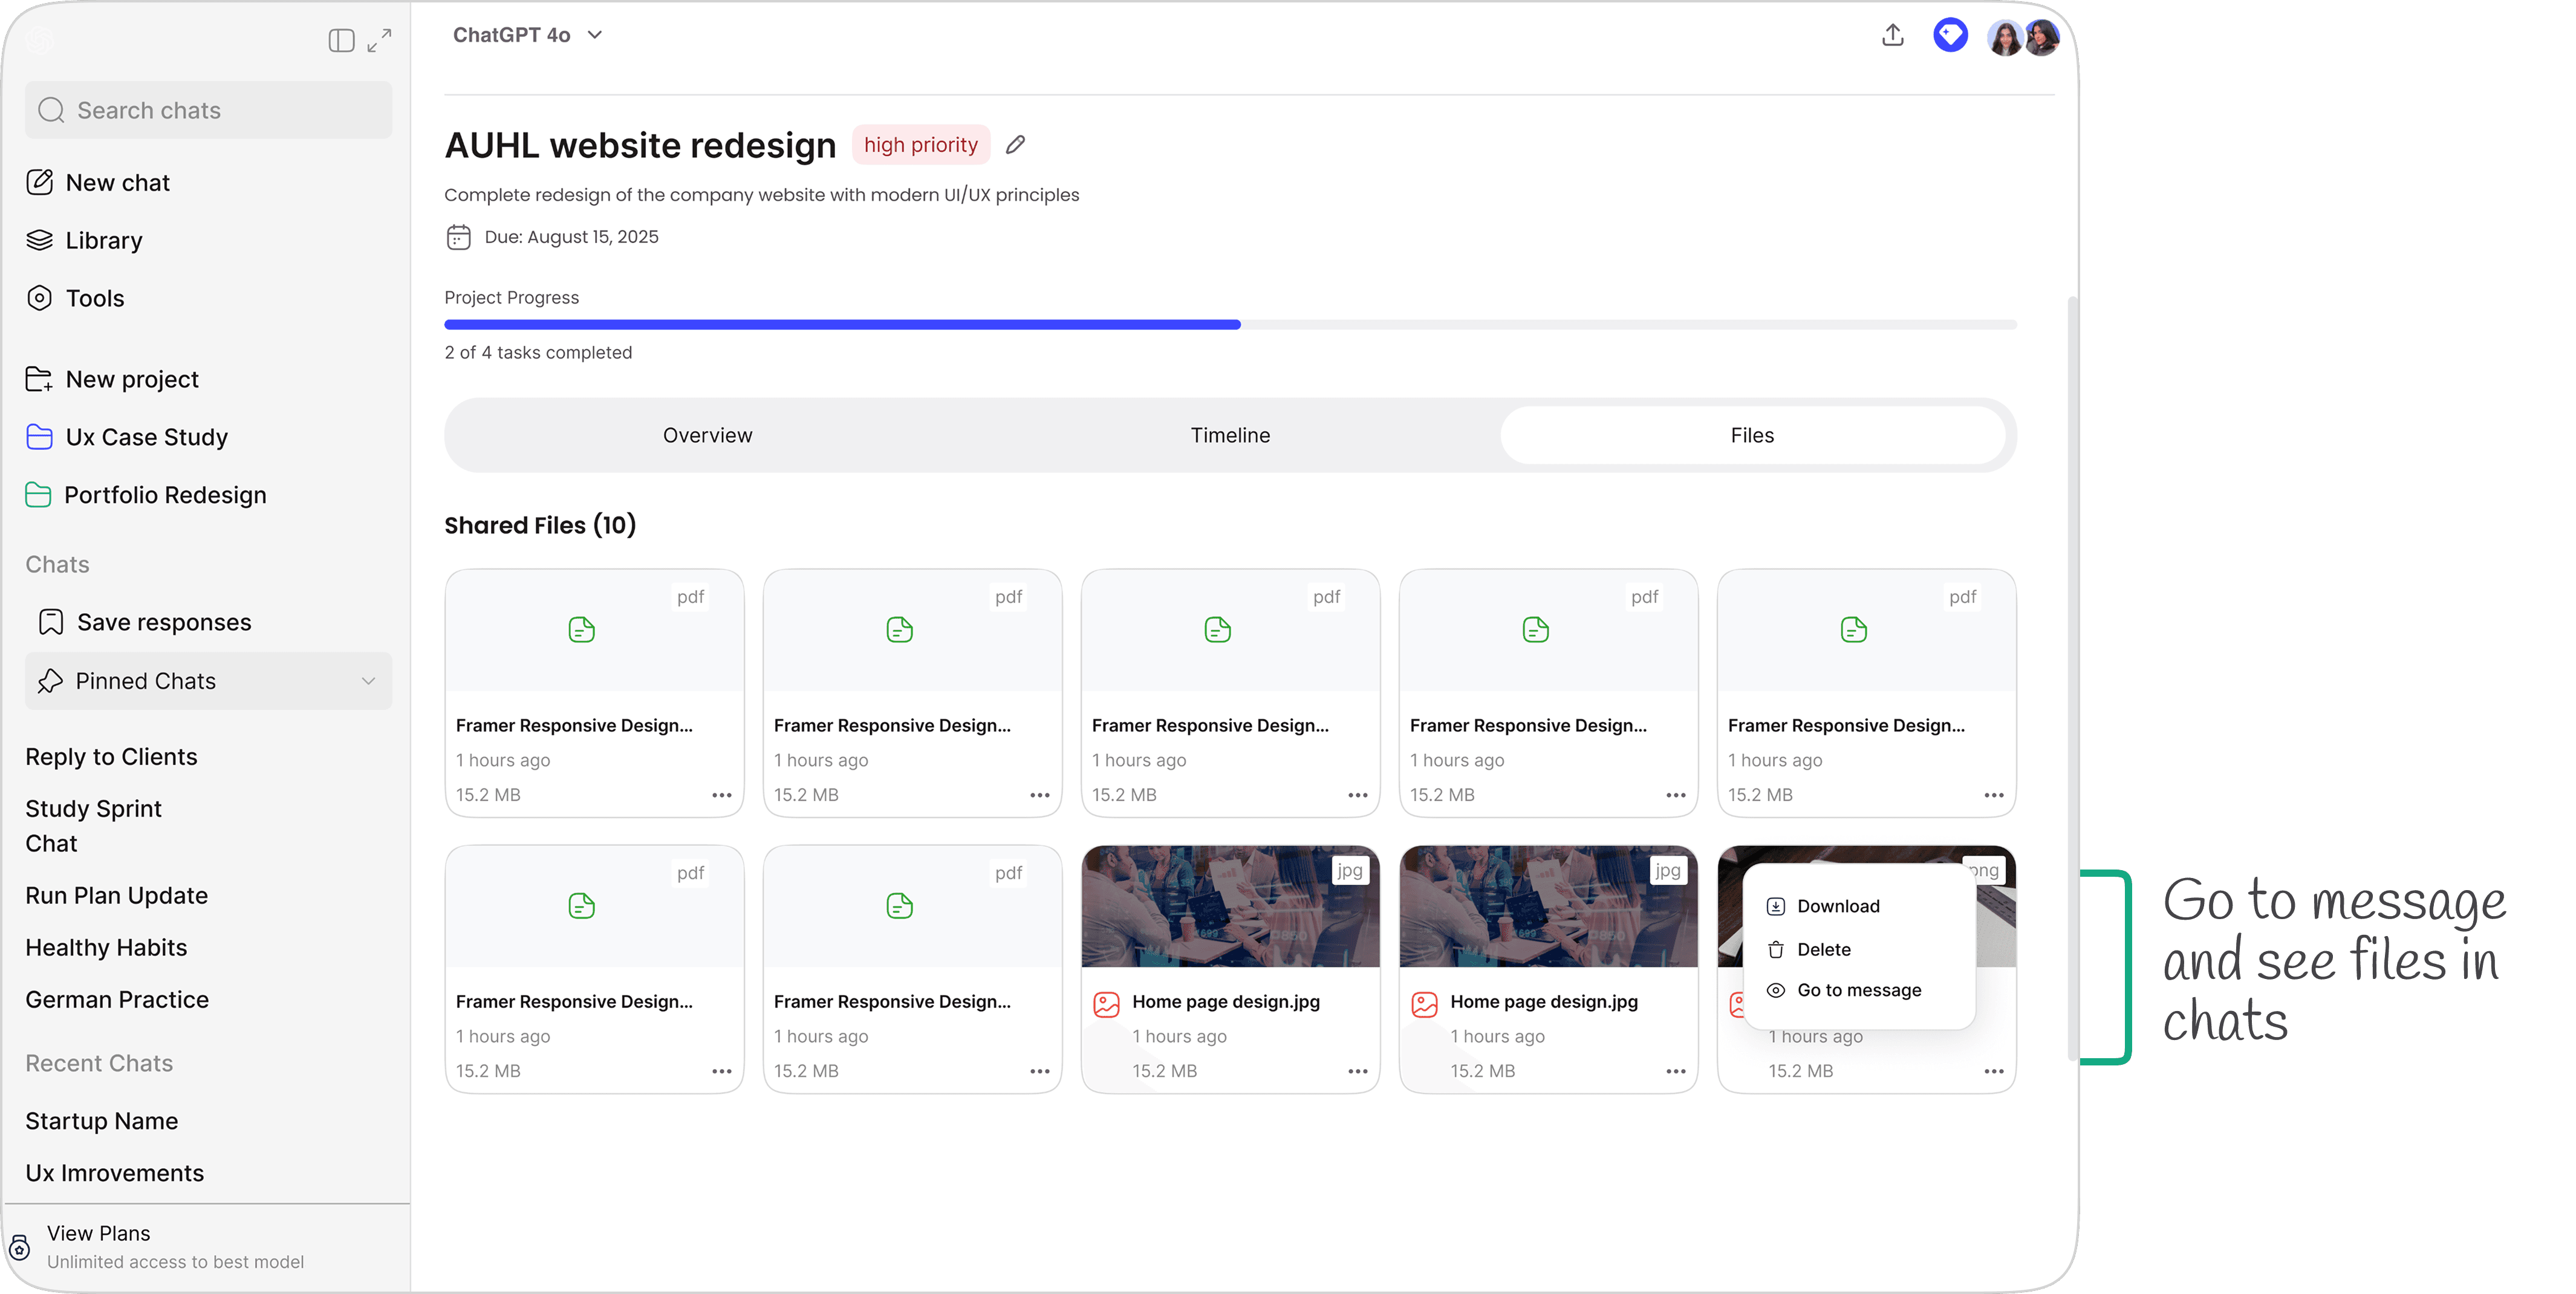Open Tools in the sidebar
Screen dimensions: 2576x1294
(x=94, y=299)
